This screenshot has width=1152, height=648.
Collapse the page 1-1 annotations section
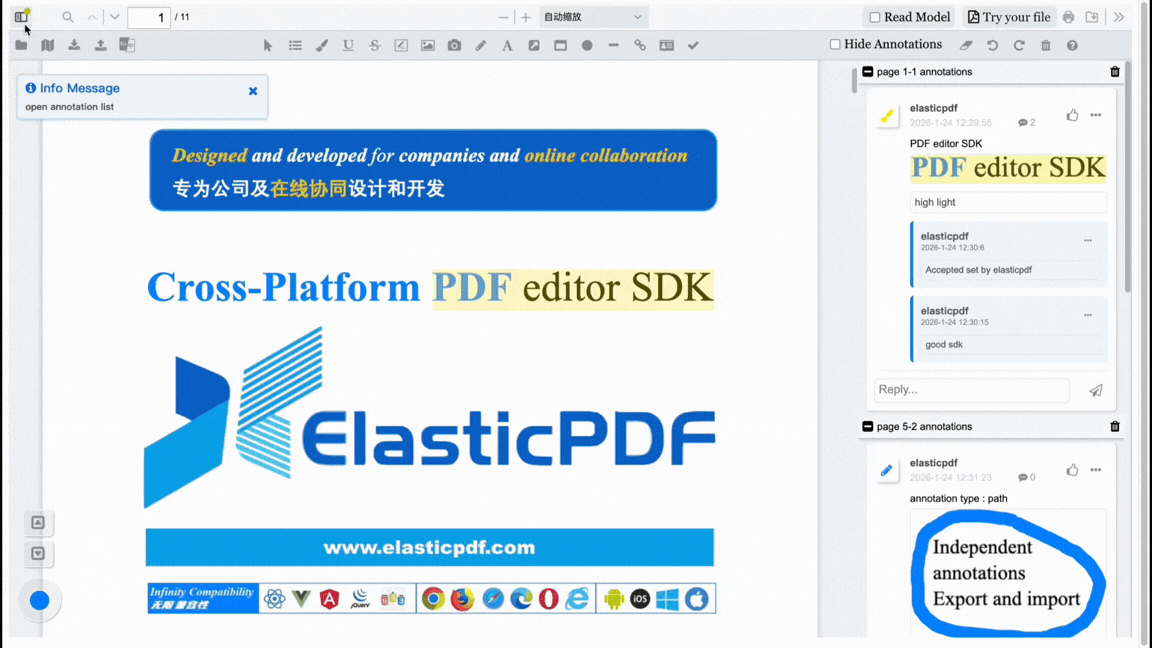pos(866,71)
